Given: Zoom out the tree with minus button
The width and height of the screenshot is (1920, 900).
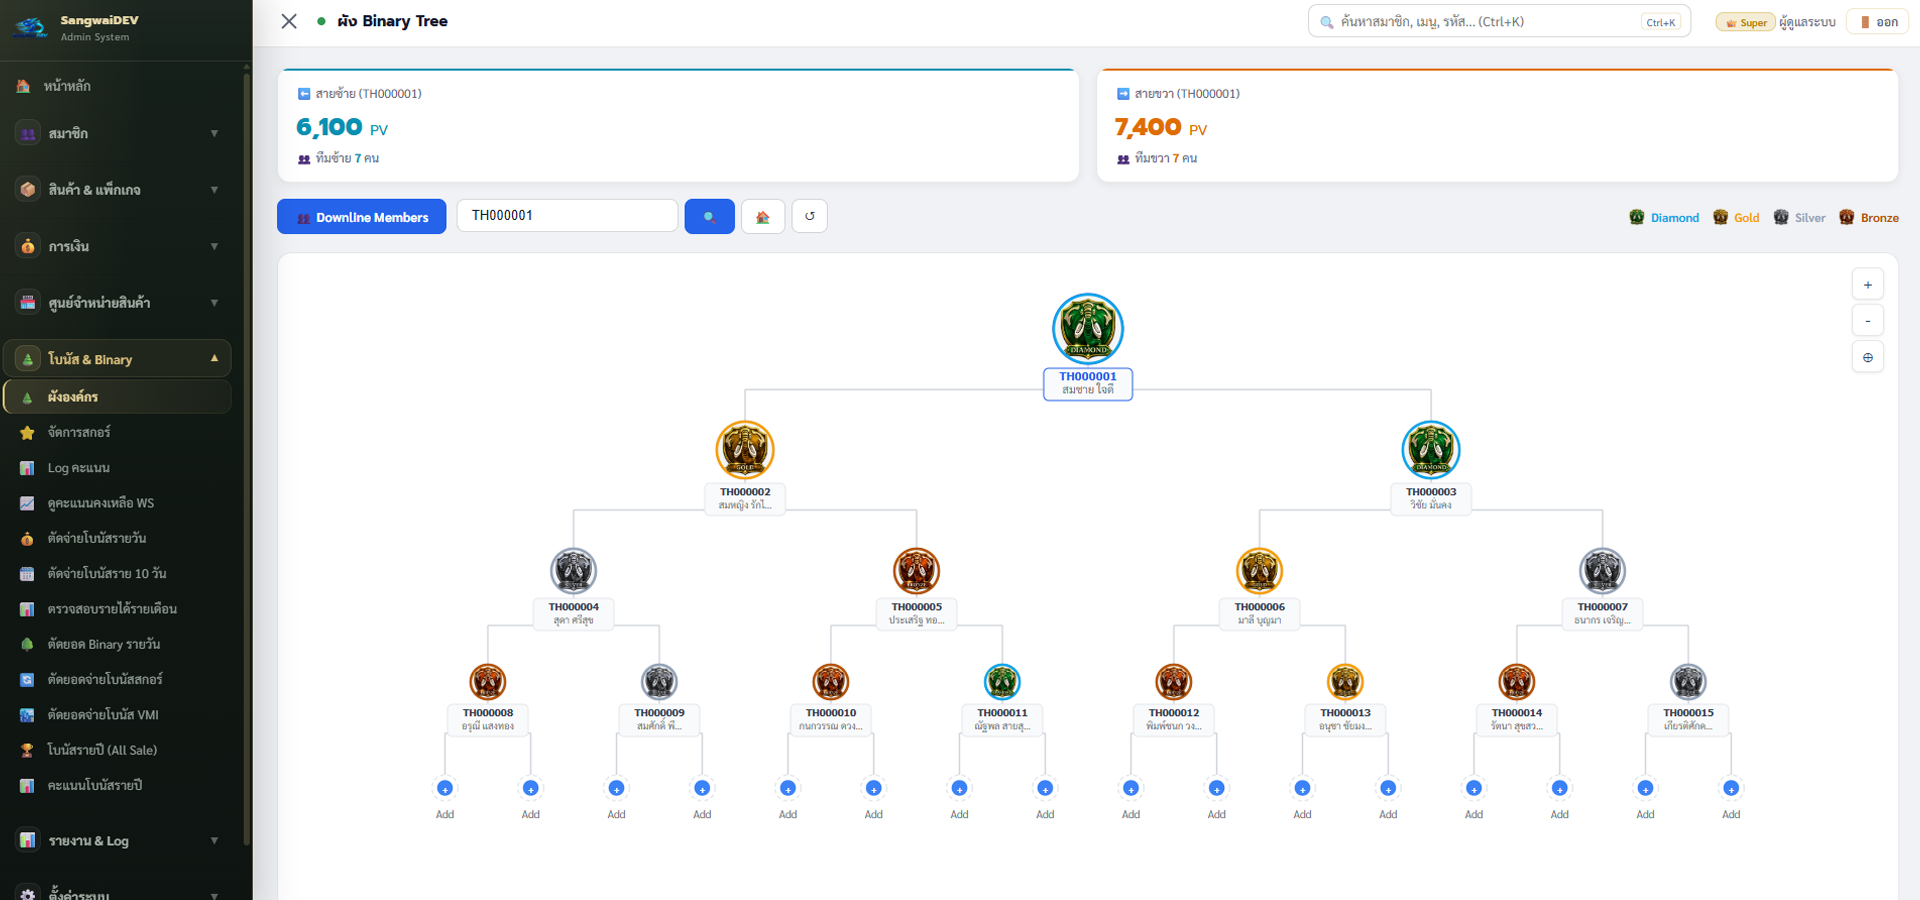Looking at the screenshot, I should point(1867,321).
